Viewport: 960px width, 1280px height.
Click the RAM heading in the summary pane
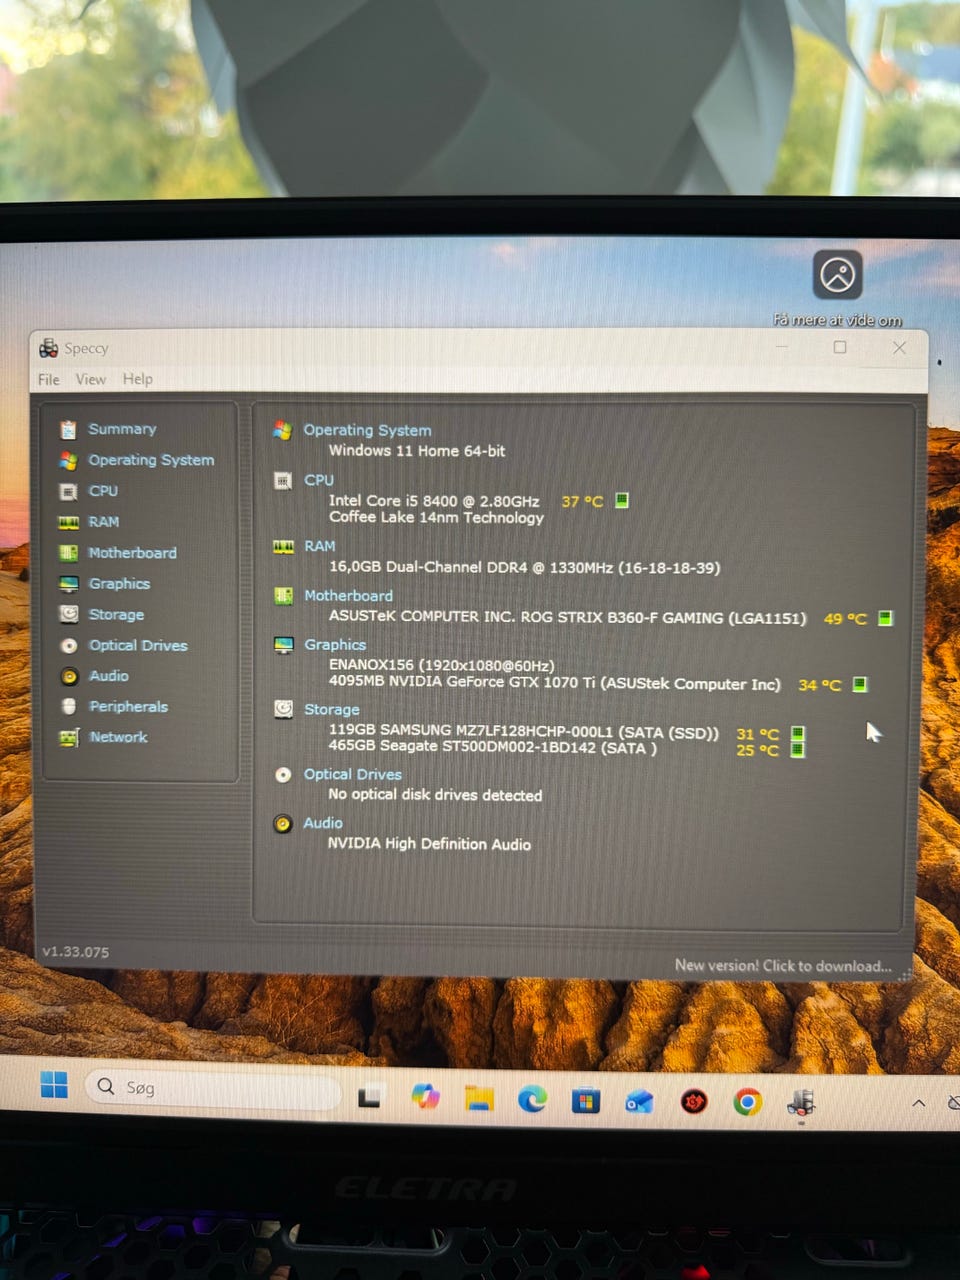click(x=320, y=546)
